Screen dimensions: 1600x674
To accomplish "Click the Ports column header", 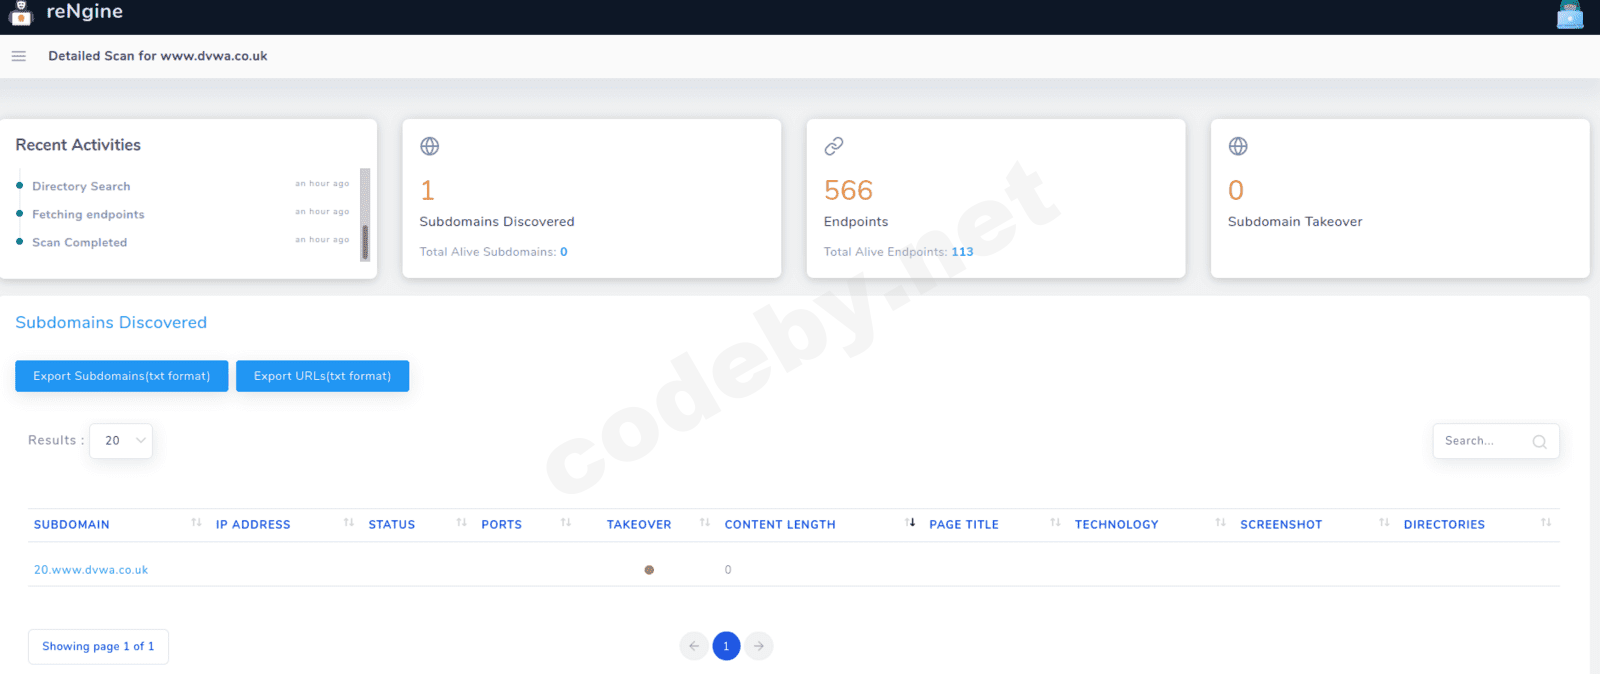I will point(502,524).
